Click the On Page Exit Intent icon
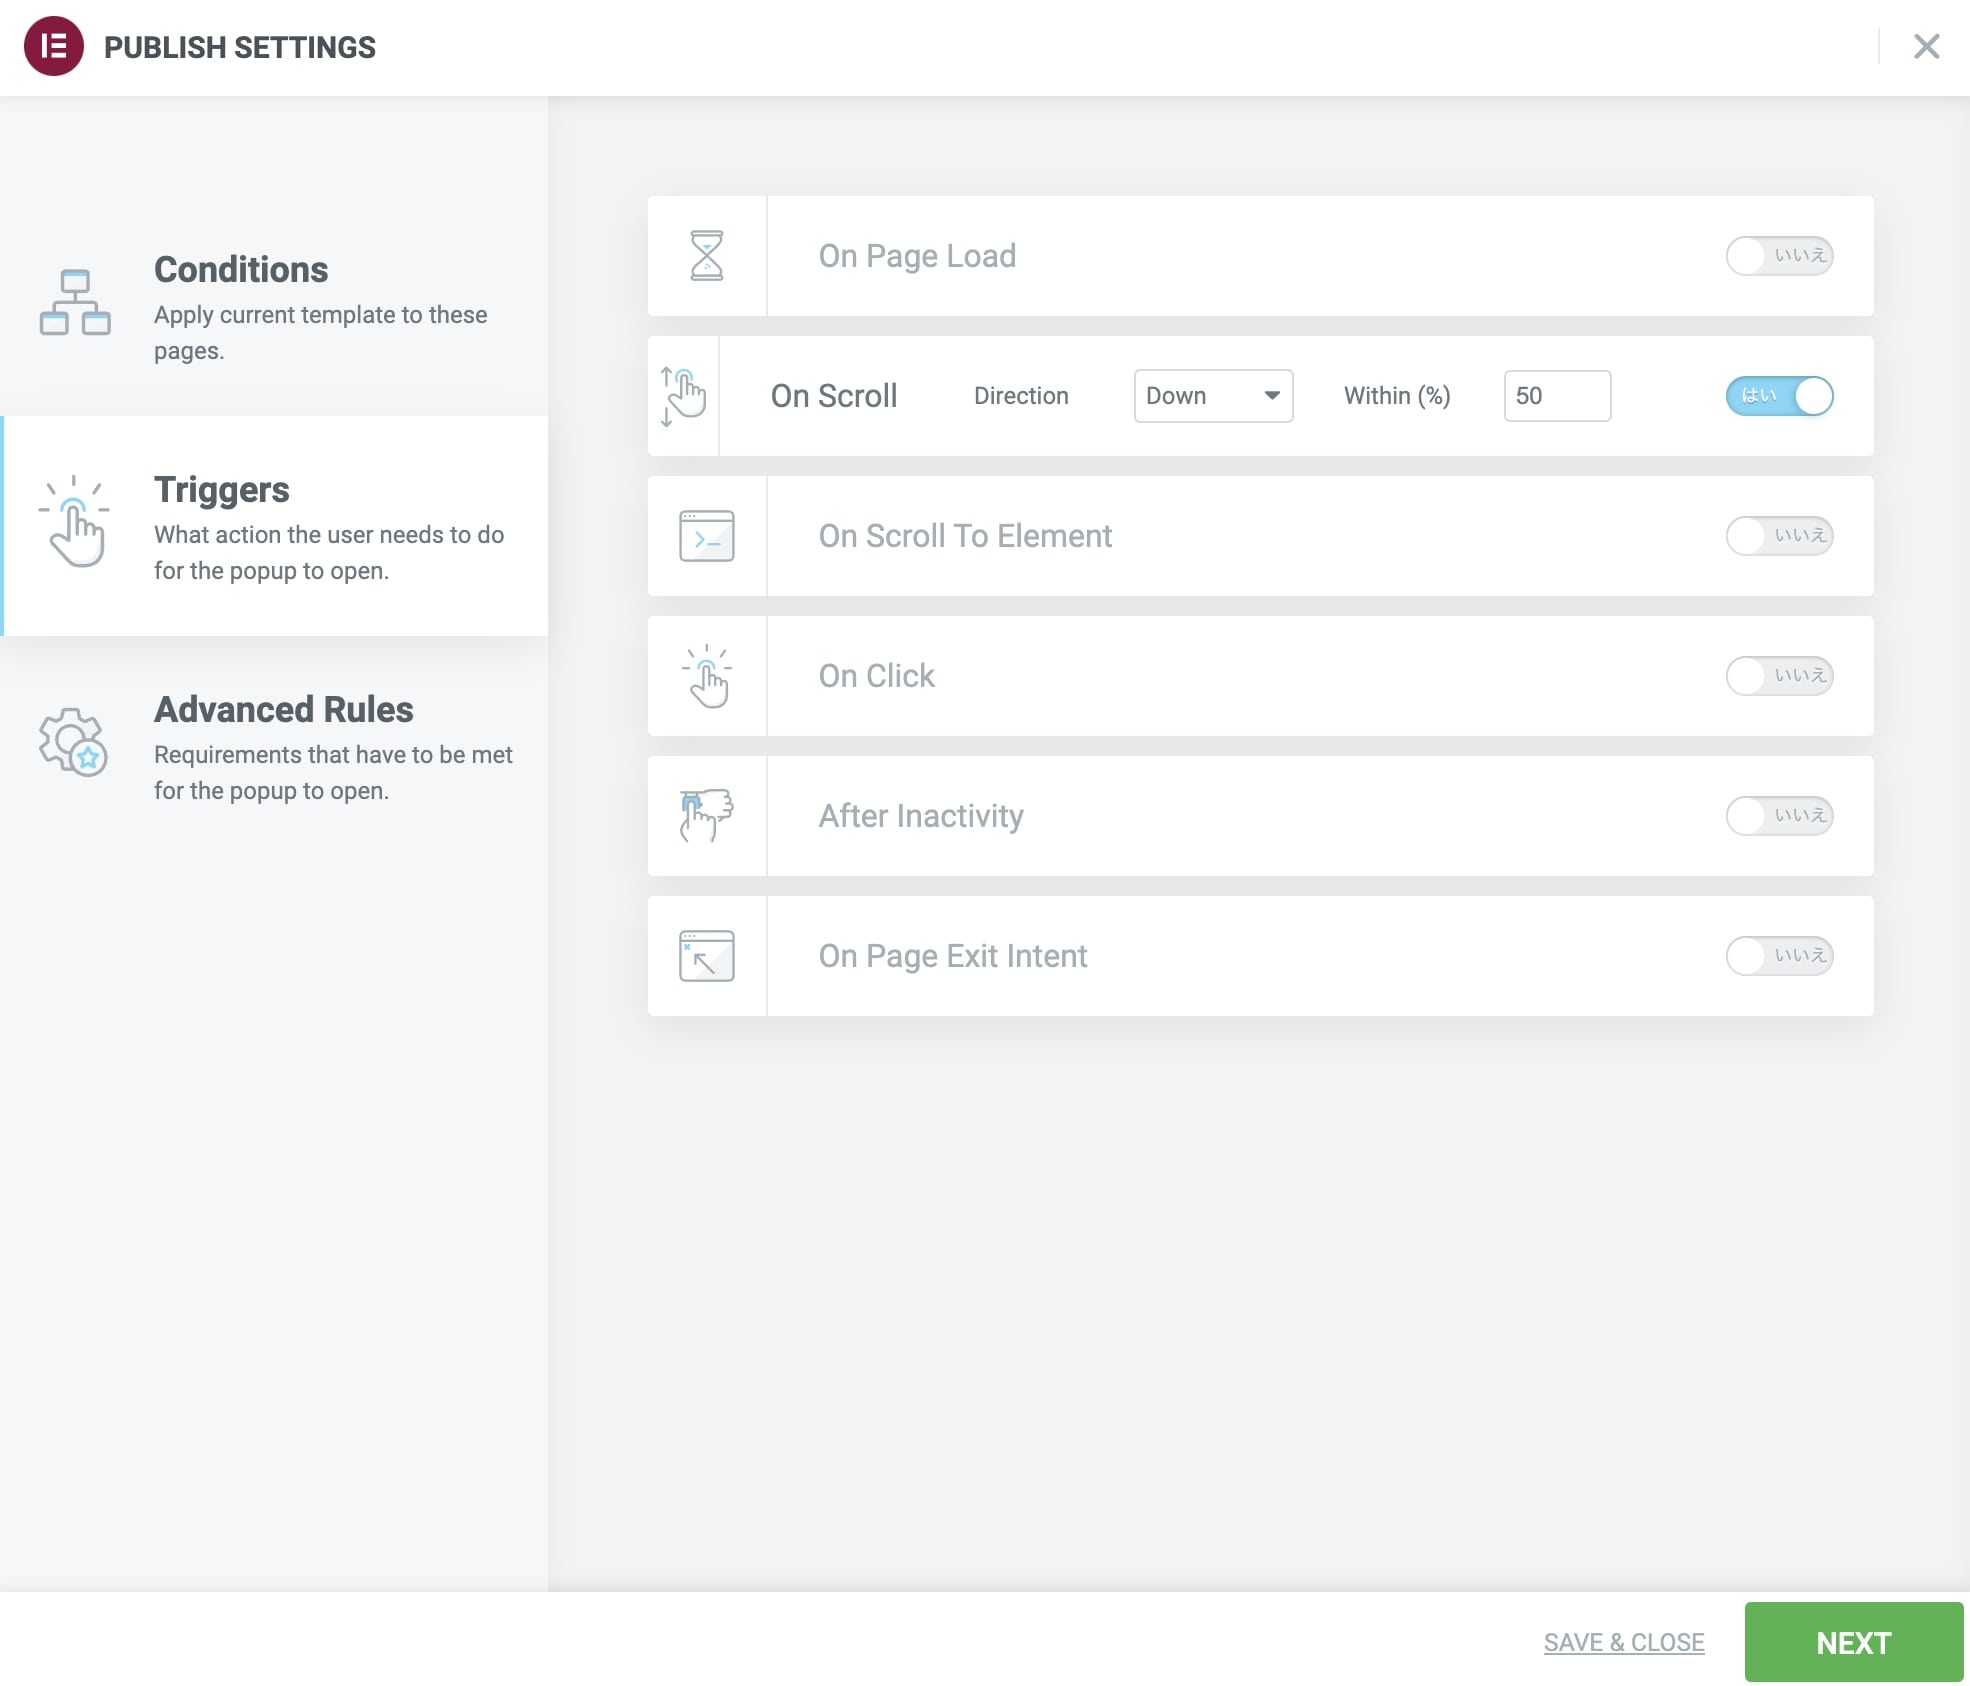 coord(706,956)
